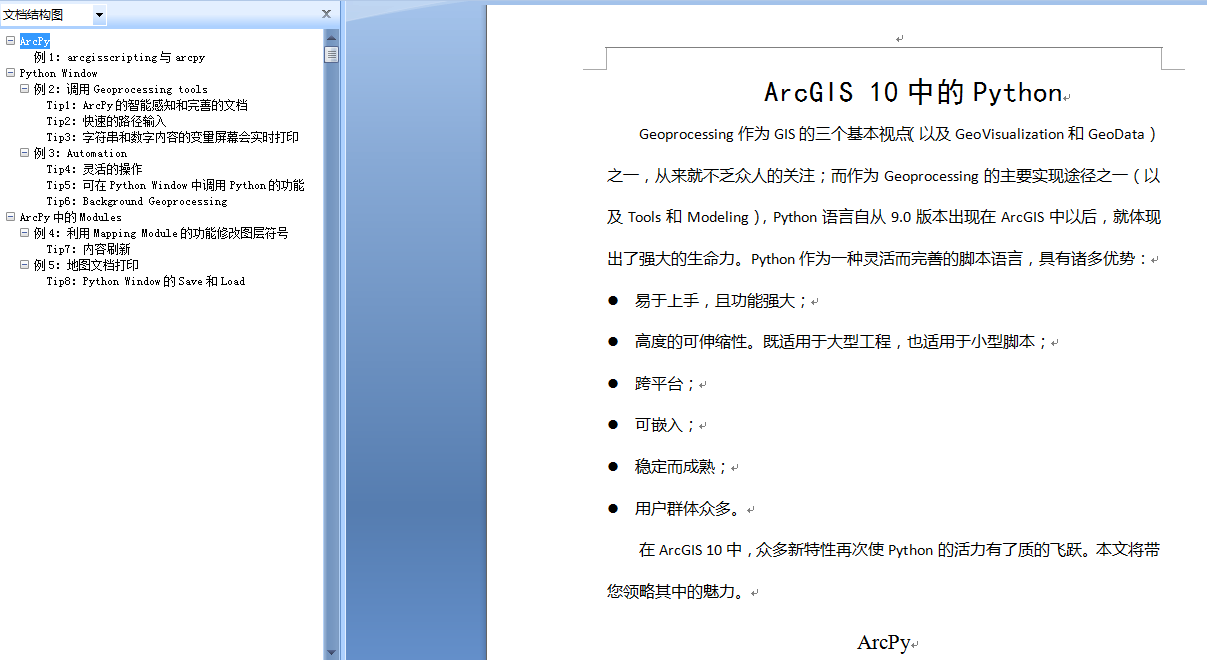Navigate to 例3: Automation heading

pyautogui.click(x=80, y=153)
